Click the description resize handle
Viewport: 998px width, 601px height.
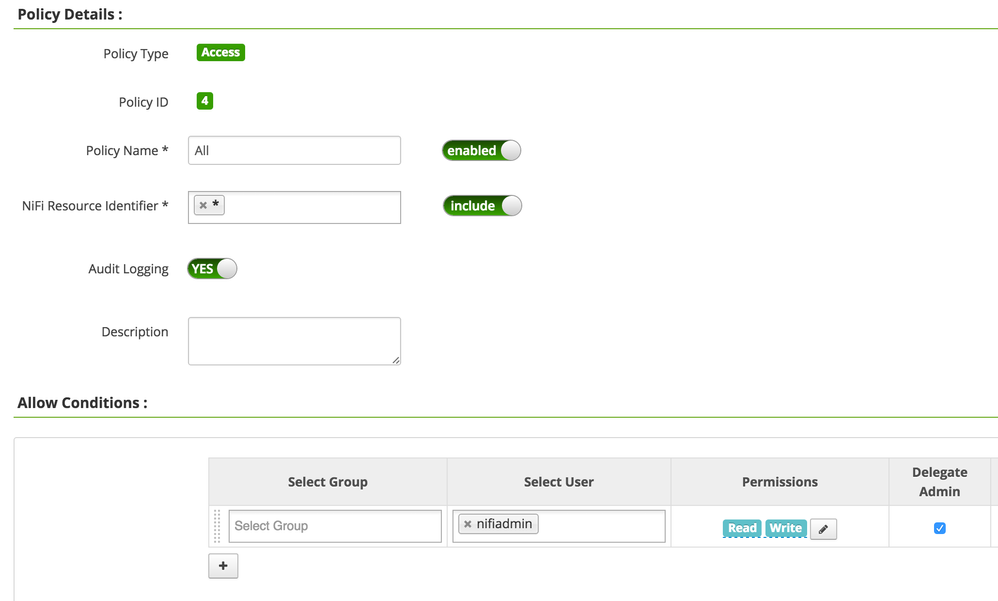(396, 360)
